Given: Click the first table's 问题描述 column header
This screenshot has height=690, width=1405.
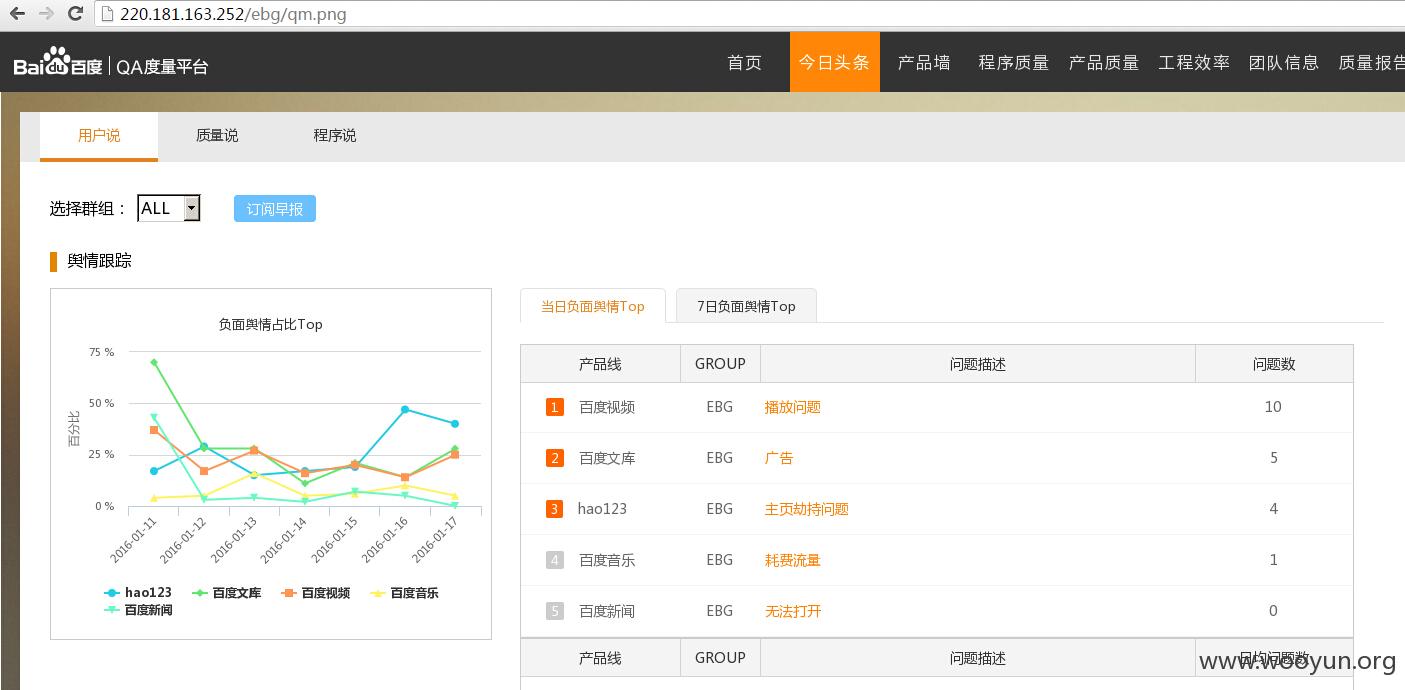Looking at the screenshot, I should (x=978, y=364).
